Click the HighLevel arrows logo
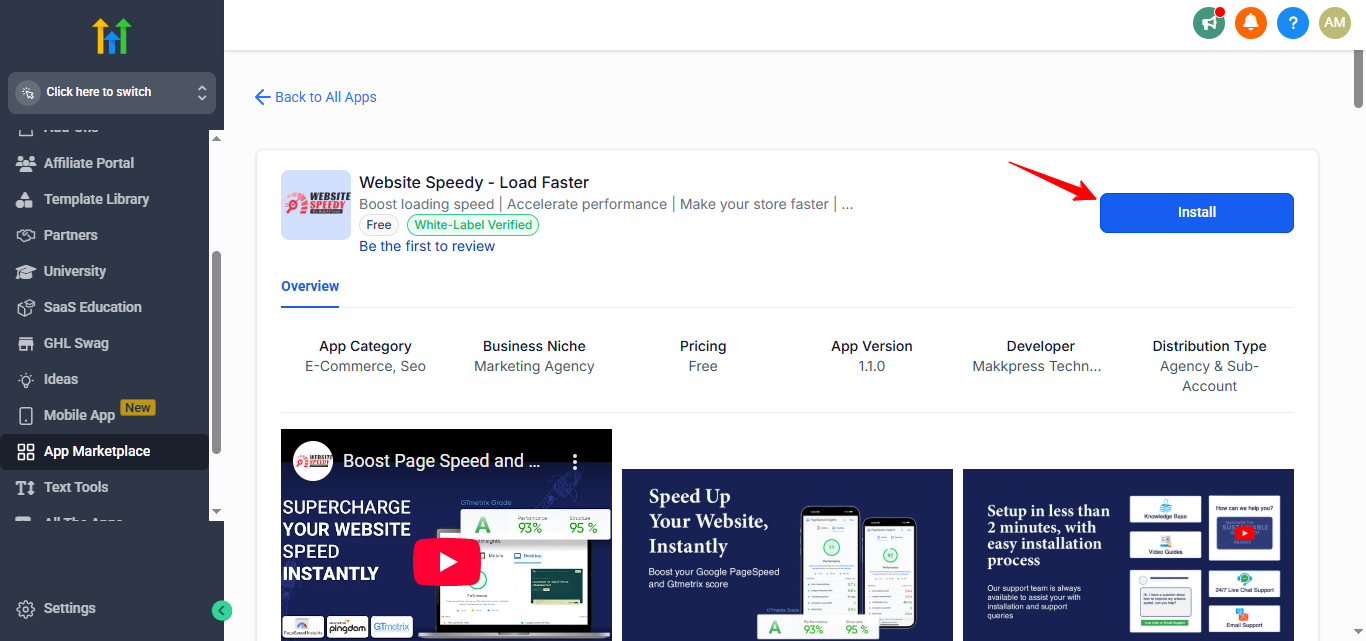Image resolution: width=1366 pixels, height=641 pixels. (112, 36)
